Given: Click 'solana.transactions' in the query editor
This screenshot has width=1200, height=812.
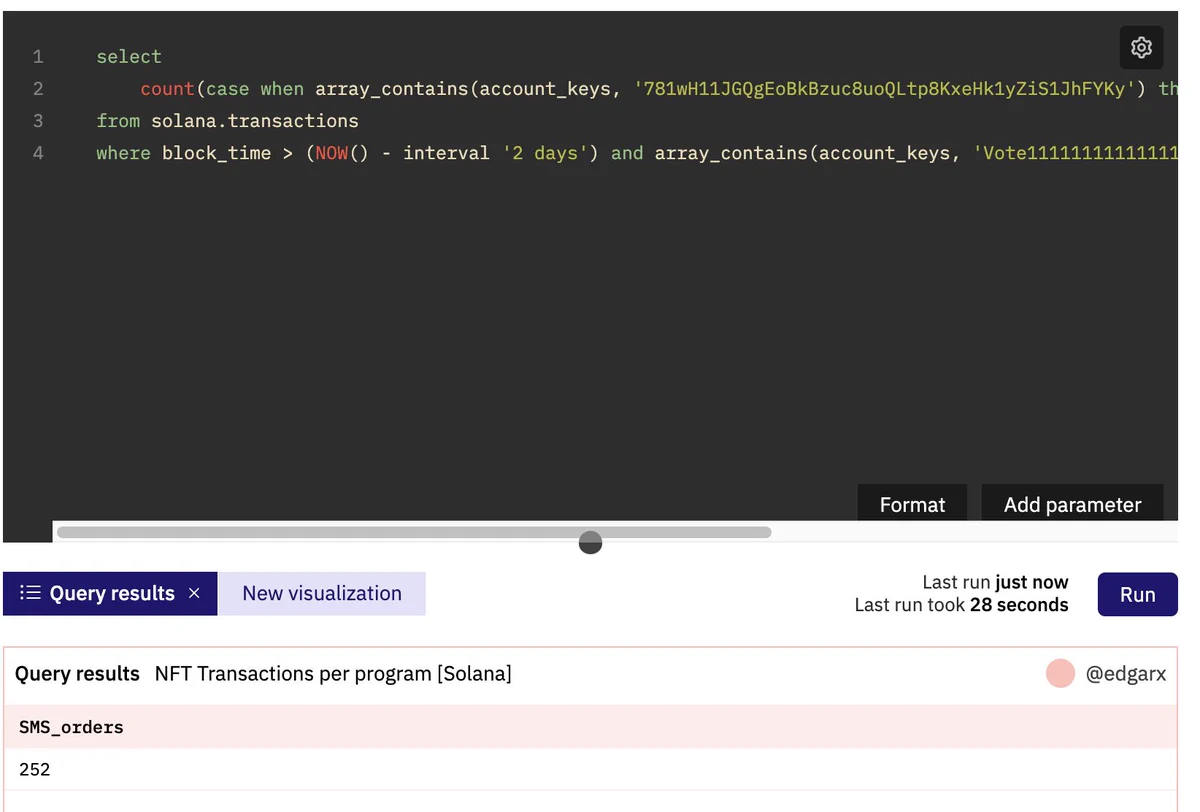Looking at the screenshot, I should click(x=255, y=121).
